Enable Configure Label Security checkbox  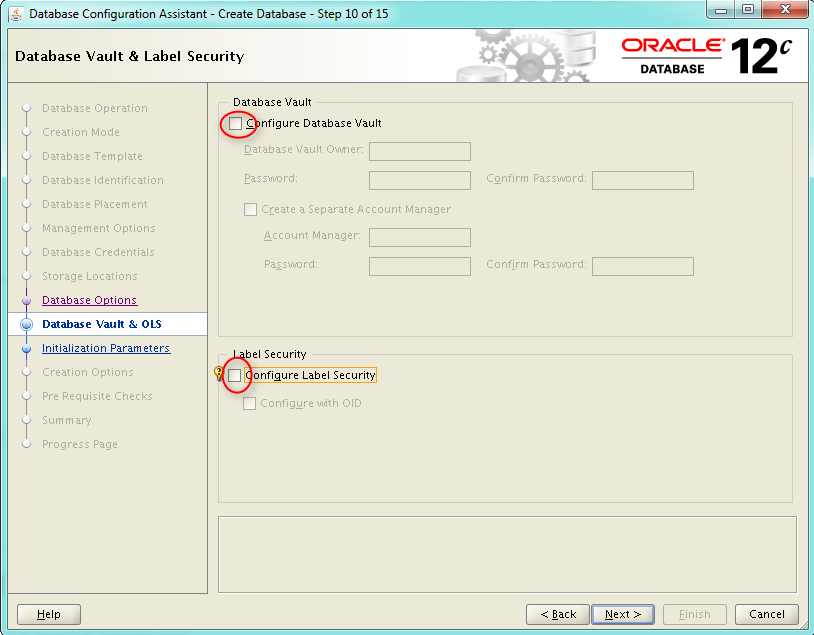(235, 376)
